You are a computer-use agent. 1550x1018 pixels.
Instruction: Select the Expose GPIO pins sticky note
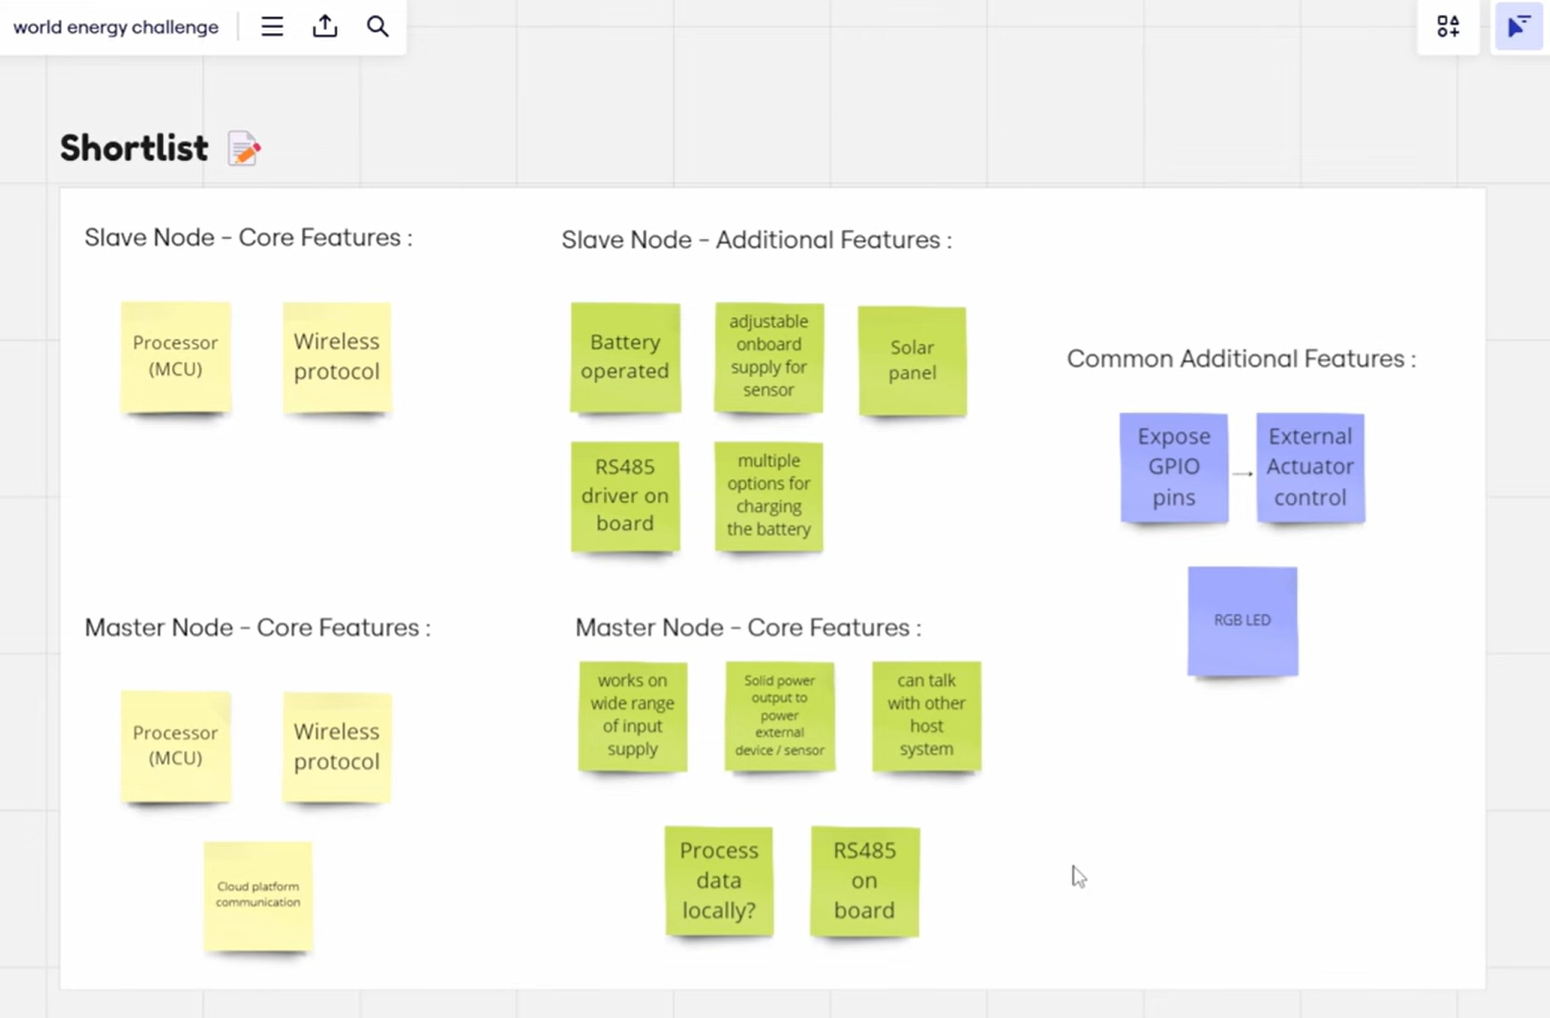[1174, 467]
